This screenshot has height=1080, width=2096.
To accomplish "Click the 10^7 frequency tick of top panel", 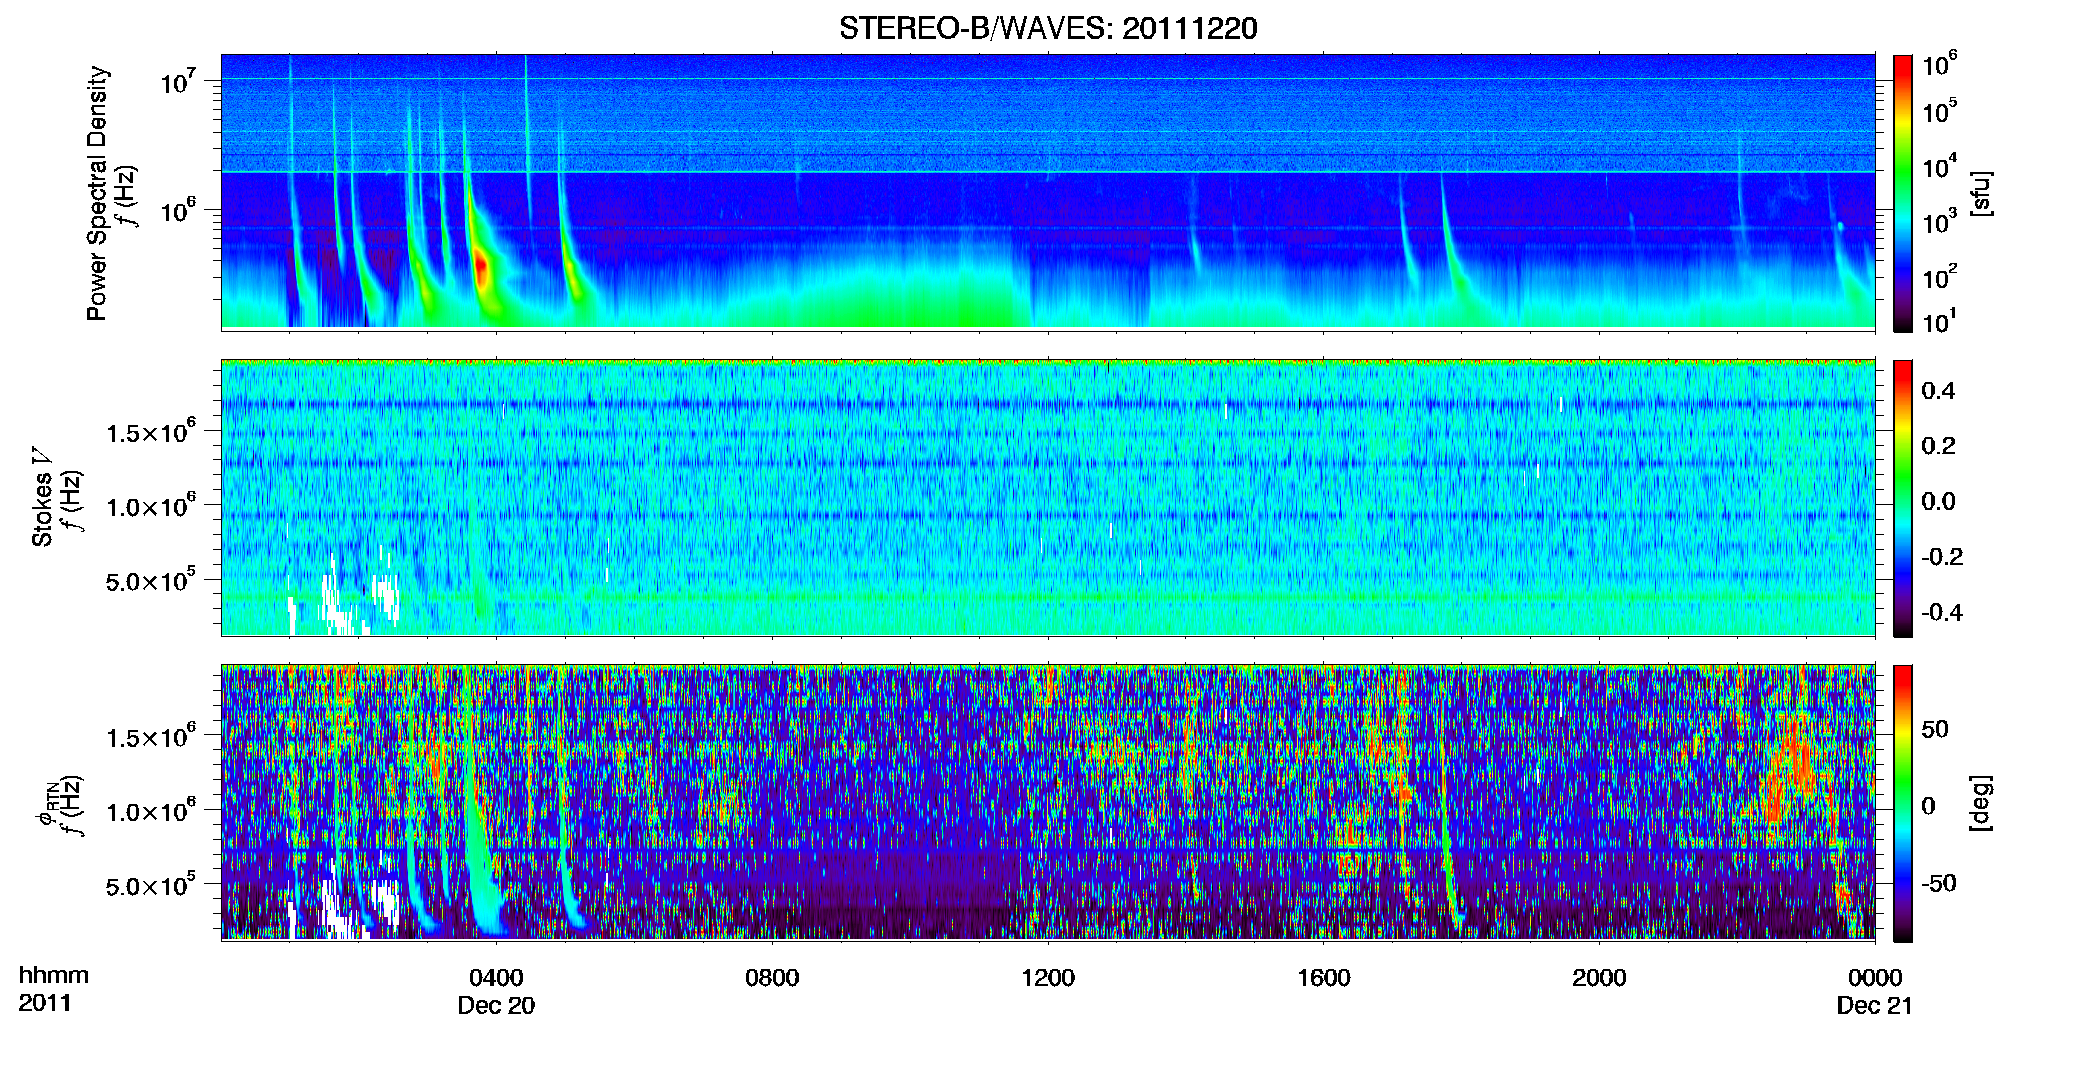I will (x=179, y=81).
